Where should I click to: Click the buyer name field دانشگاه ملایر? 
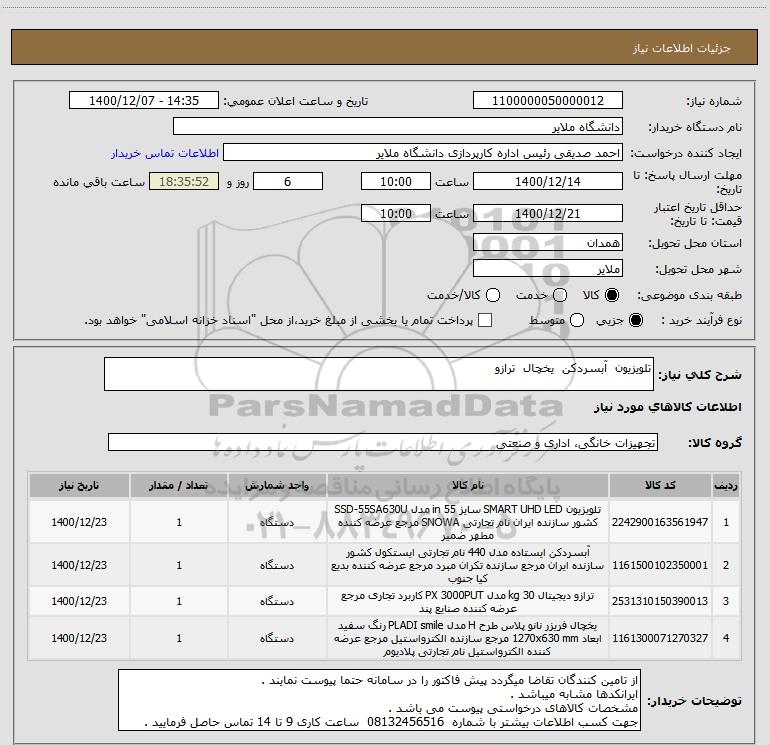(398, 126)
